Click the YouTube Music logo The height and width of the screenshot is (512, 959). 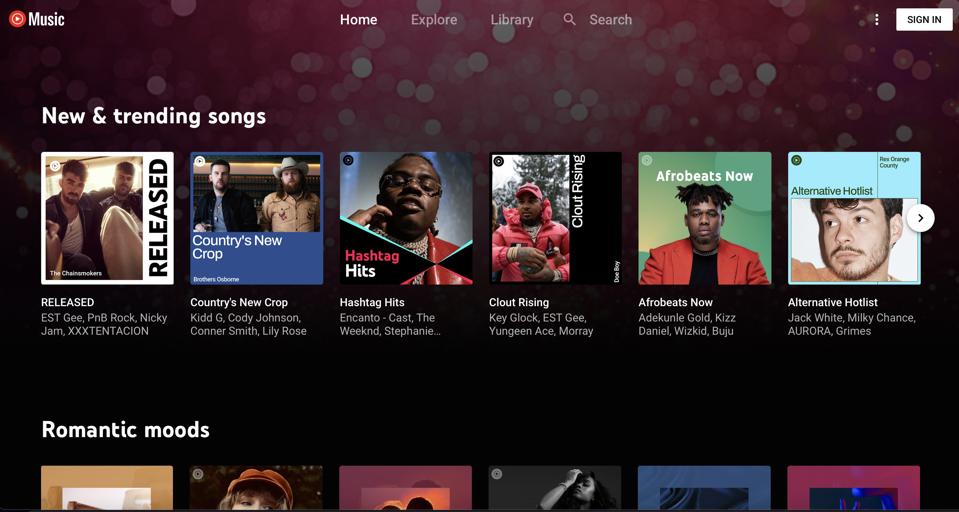tap(37, 19)
